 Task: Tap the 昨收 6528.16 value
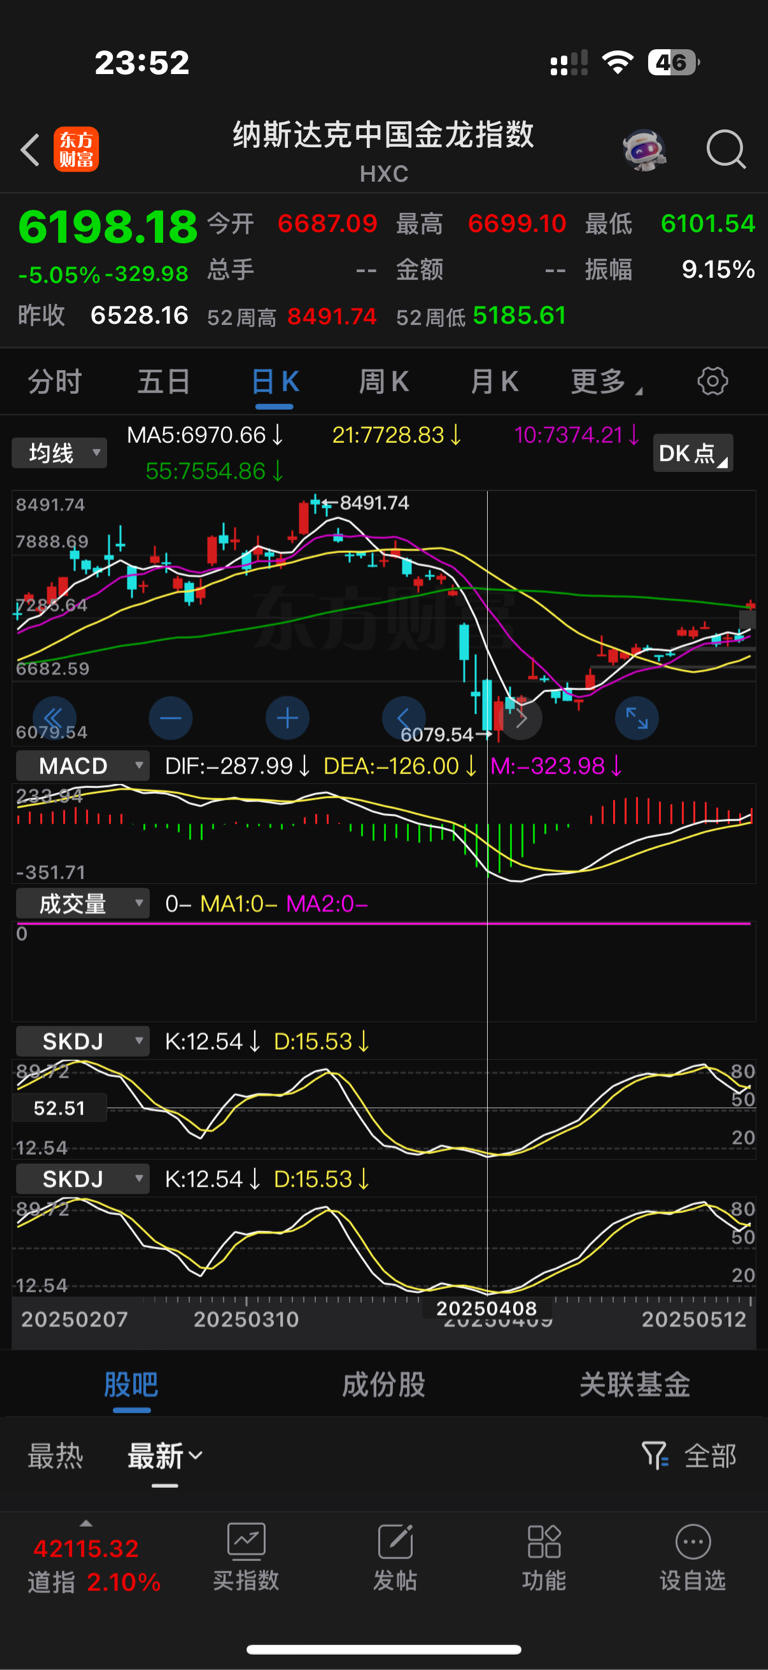click(139, 315)
